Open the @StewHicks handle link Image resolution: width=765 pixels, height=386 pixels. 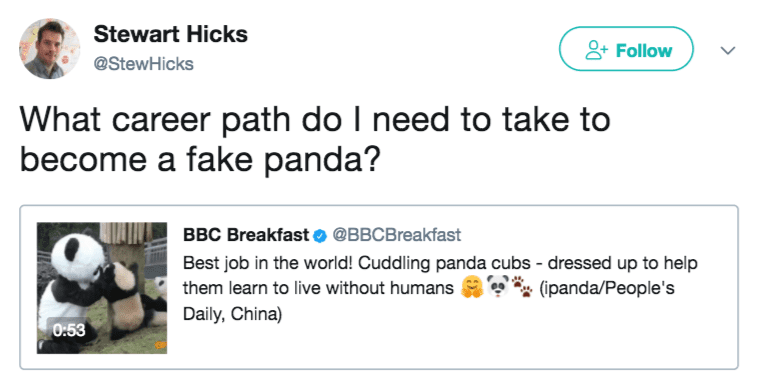(143, 64)
